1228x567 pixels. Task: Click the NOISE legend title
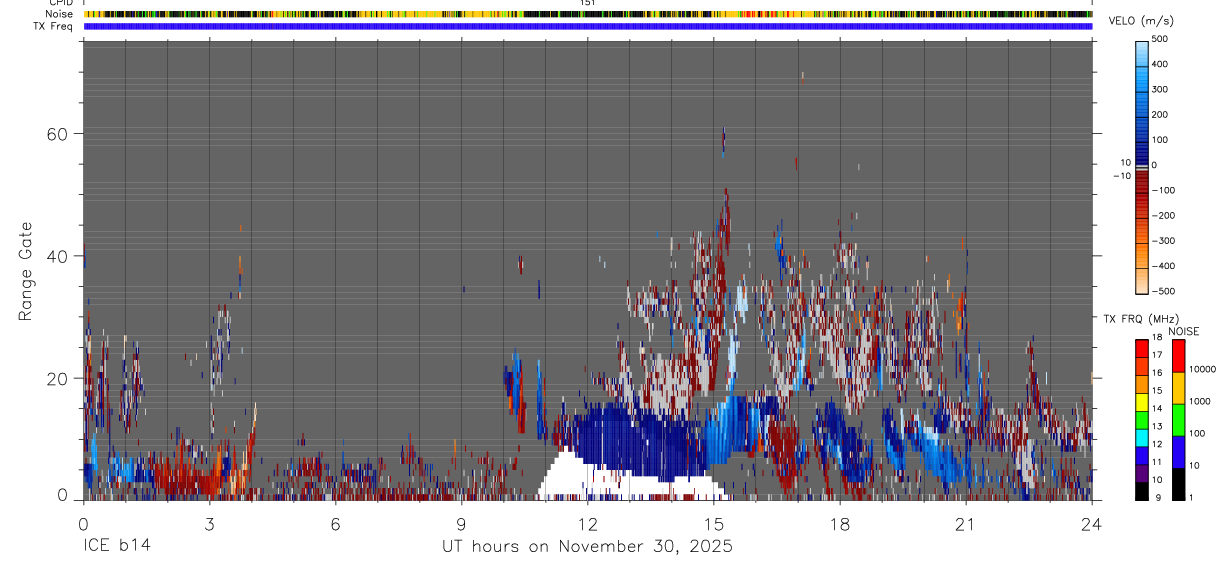1184,331
